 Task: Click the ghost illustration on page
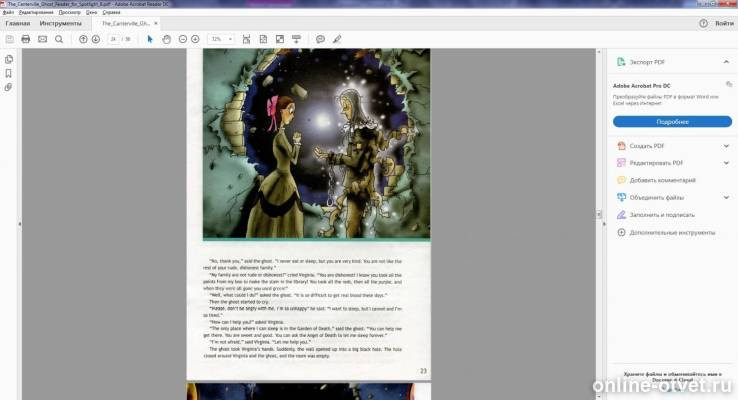(316, 144)
